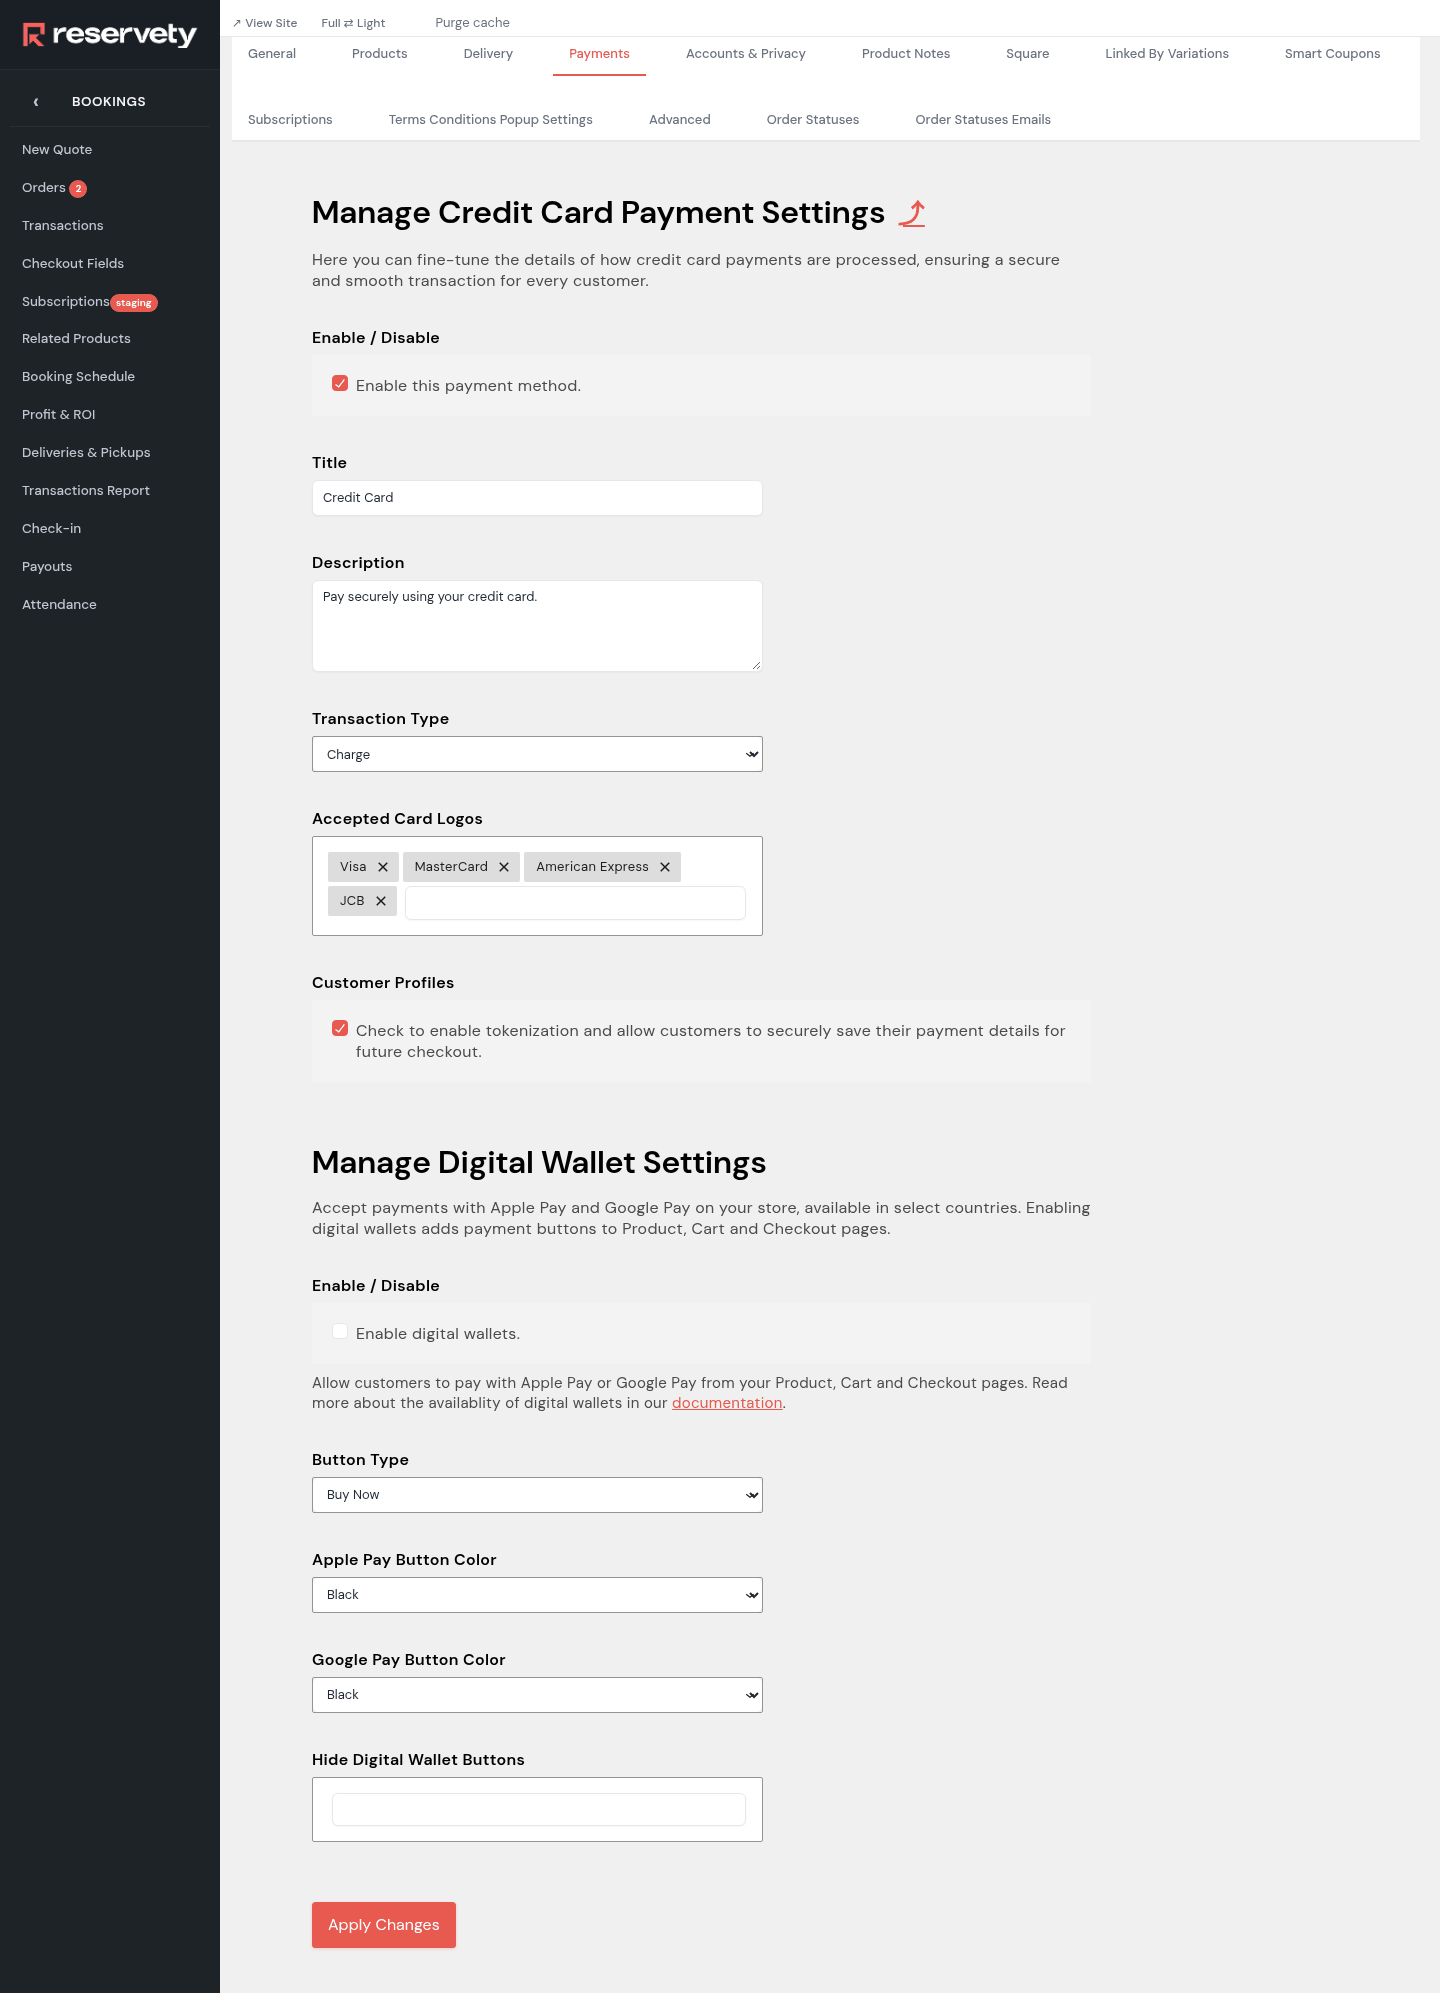Click the Orders notification badge
The width and height of the screenshot is (1440, 1993).
[x=78, y=189]
